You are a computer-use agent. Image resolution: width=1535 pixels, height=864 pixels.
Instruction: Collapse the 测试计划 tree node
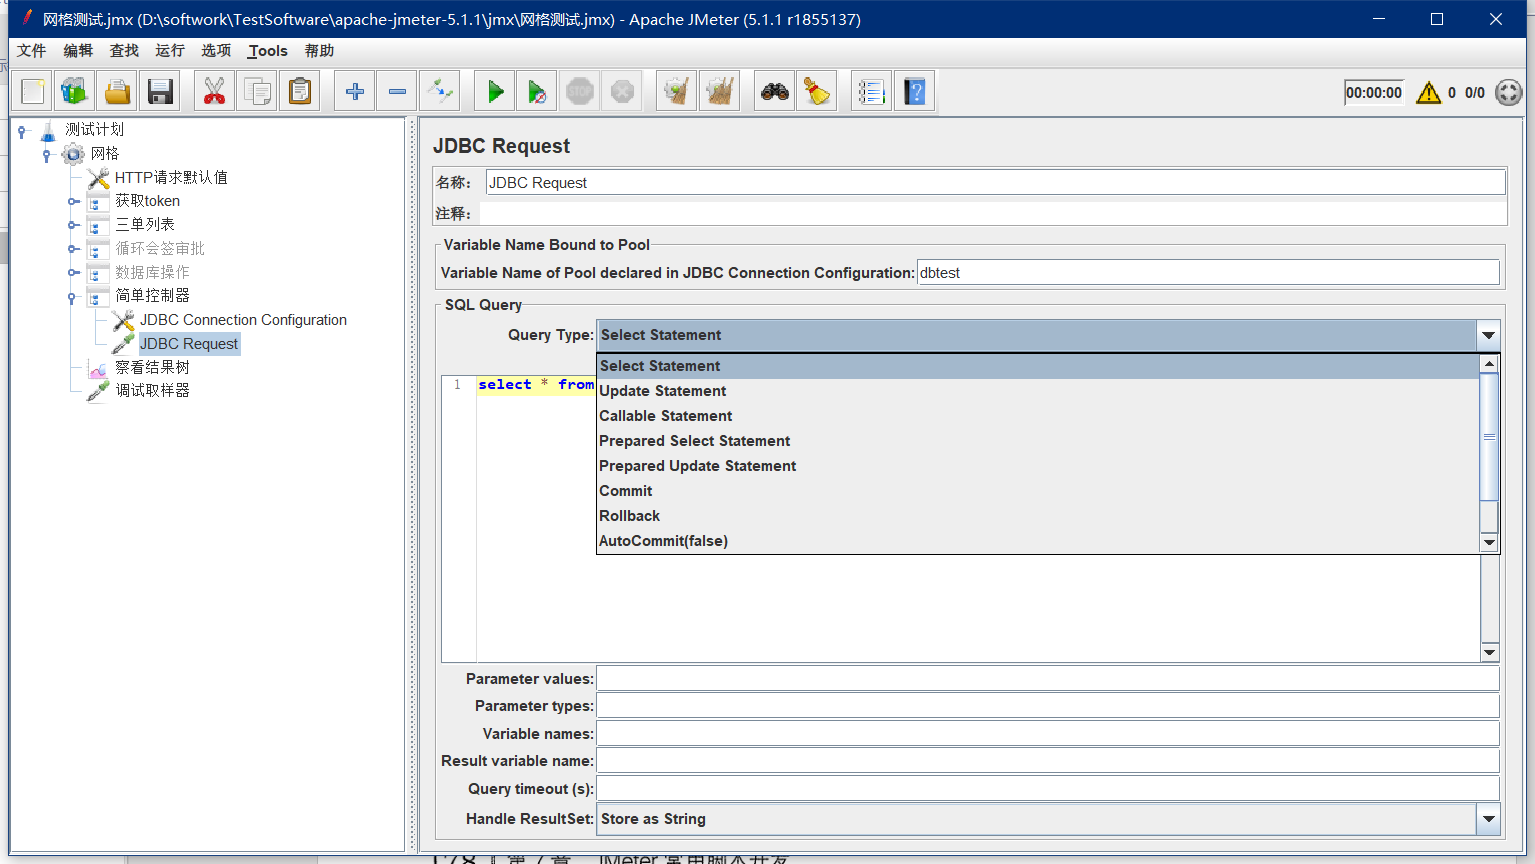23,131
